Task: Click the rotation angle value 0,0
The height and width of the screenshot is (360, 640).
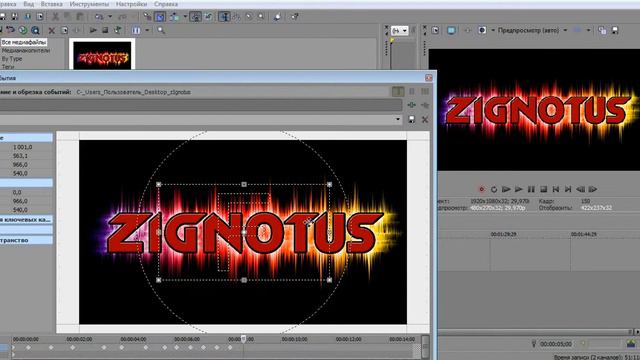Action: [x=17, y=192]
